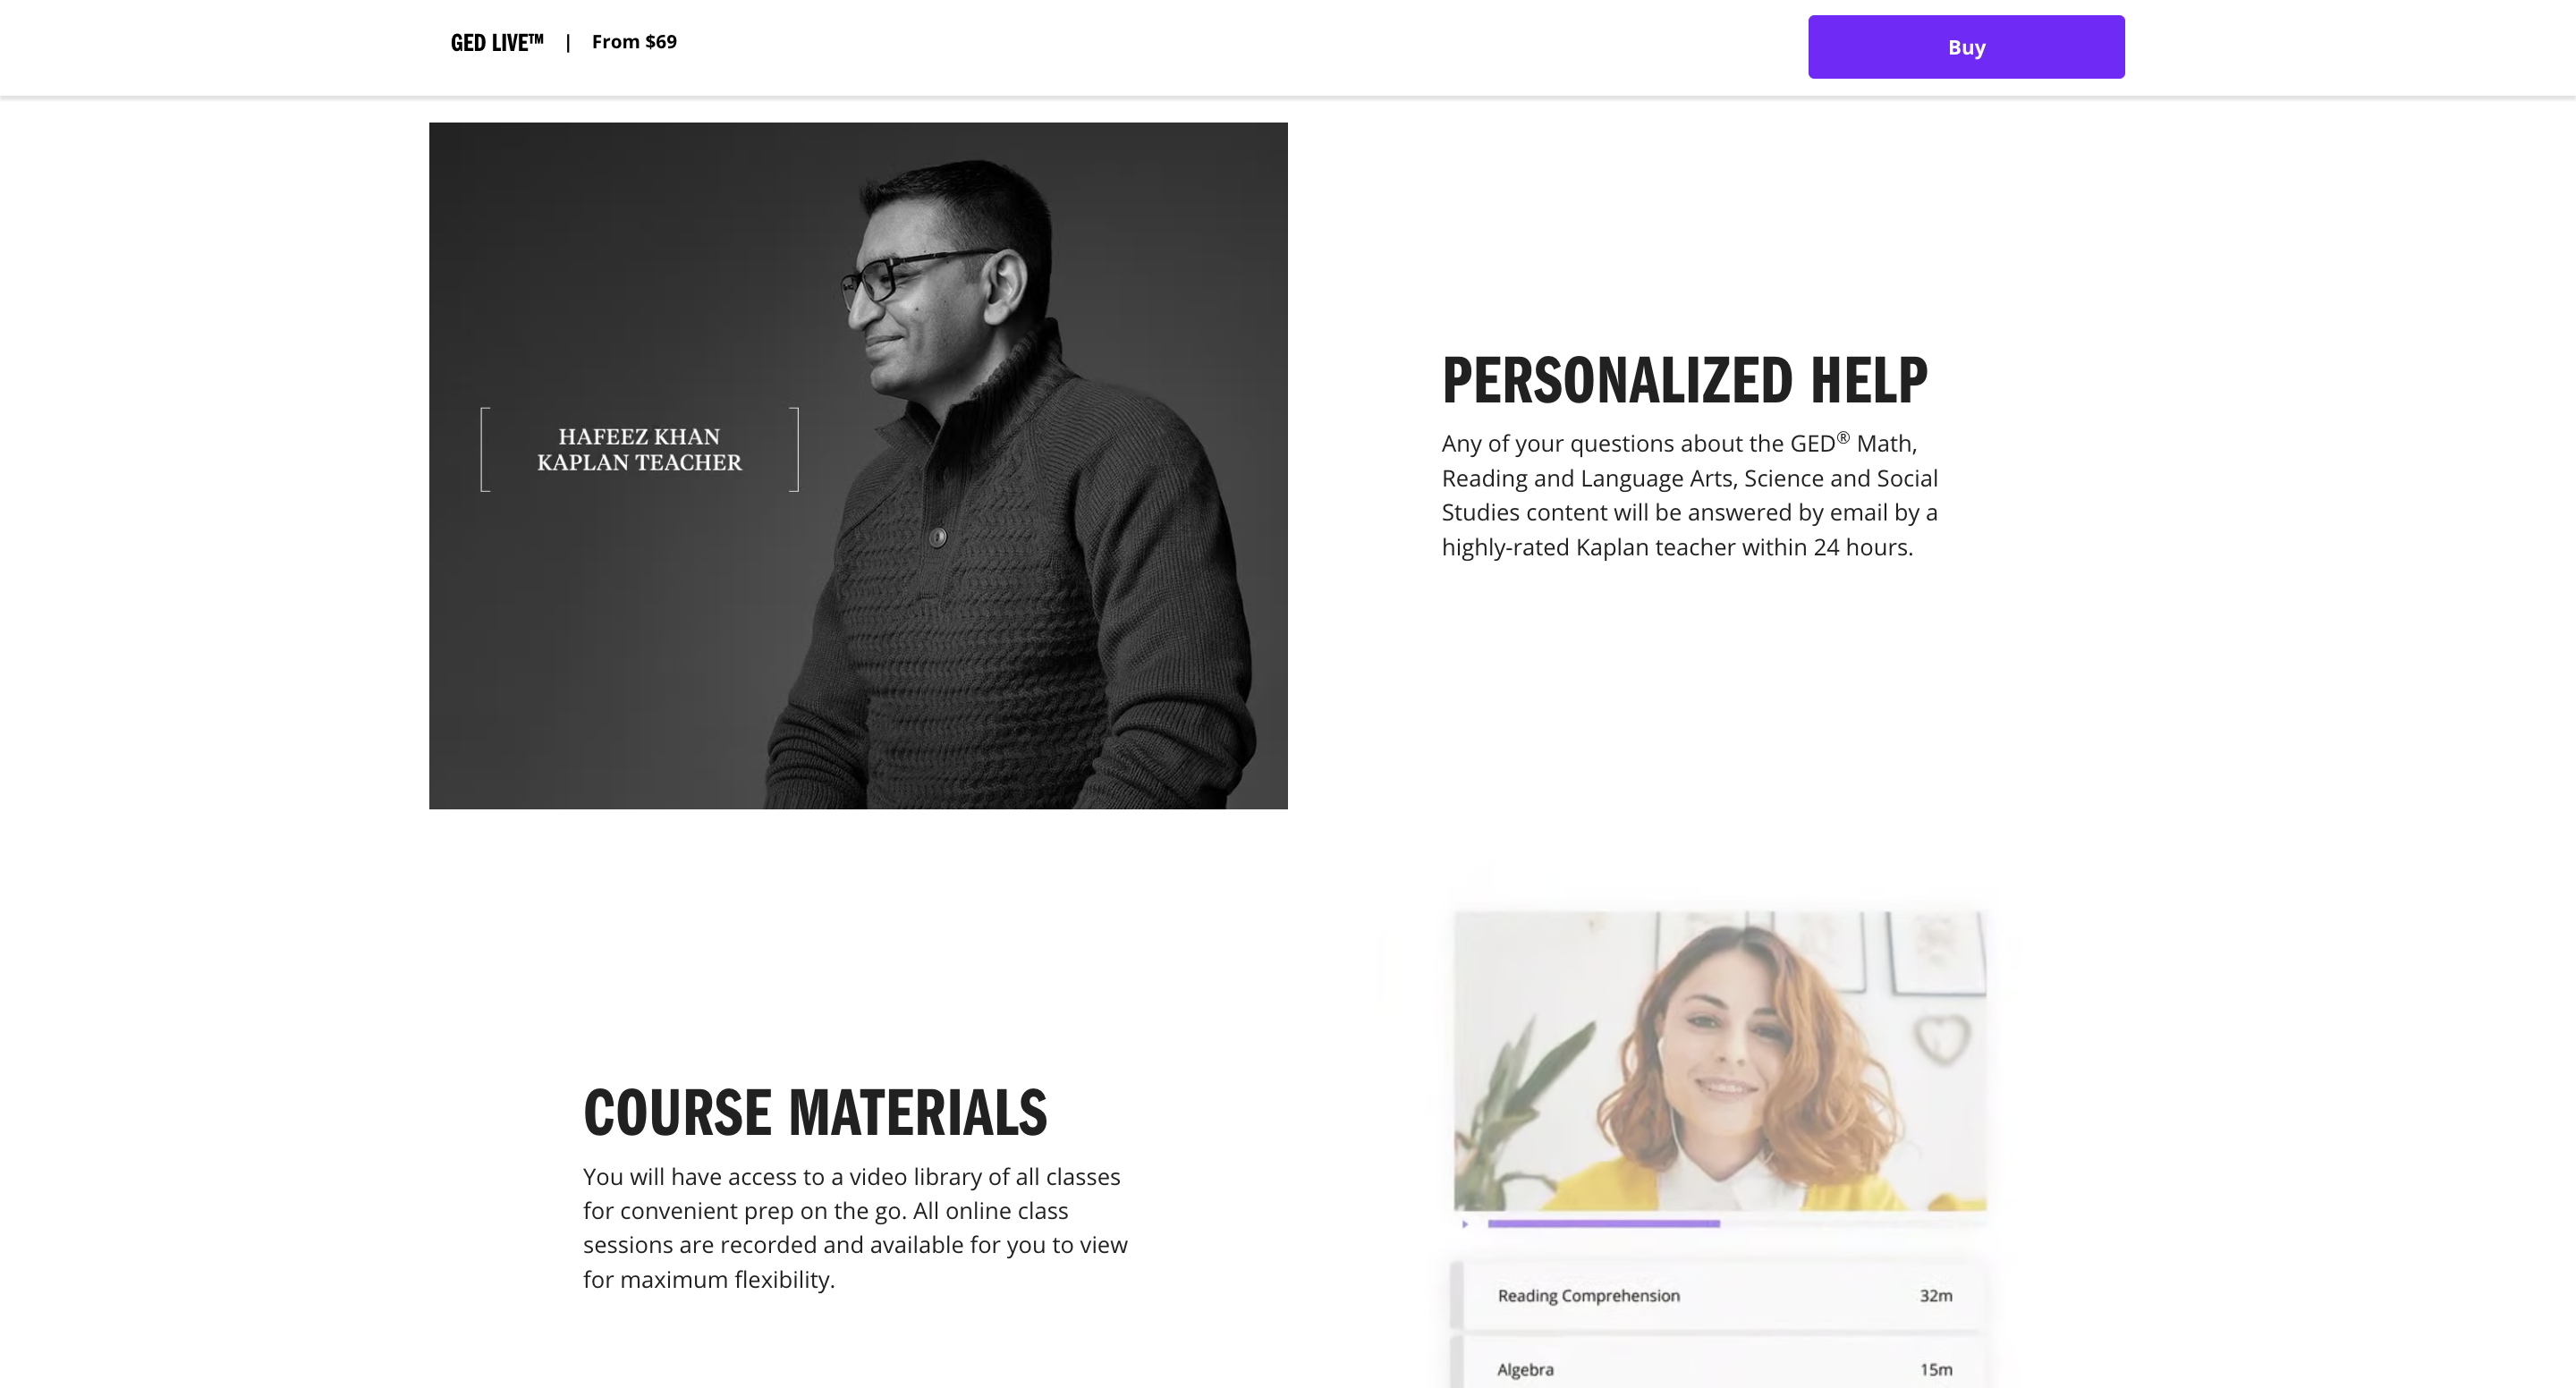This screenshot has width=2576, height=1388.
Task: Click the Course Materials description paragraph
Action: pos(856,1228)
